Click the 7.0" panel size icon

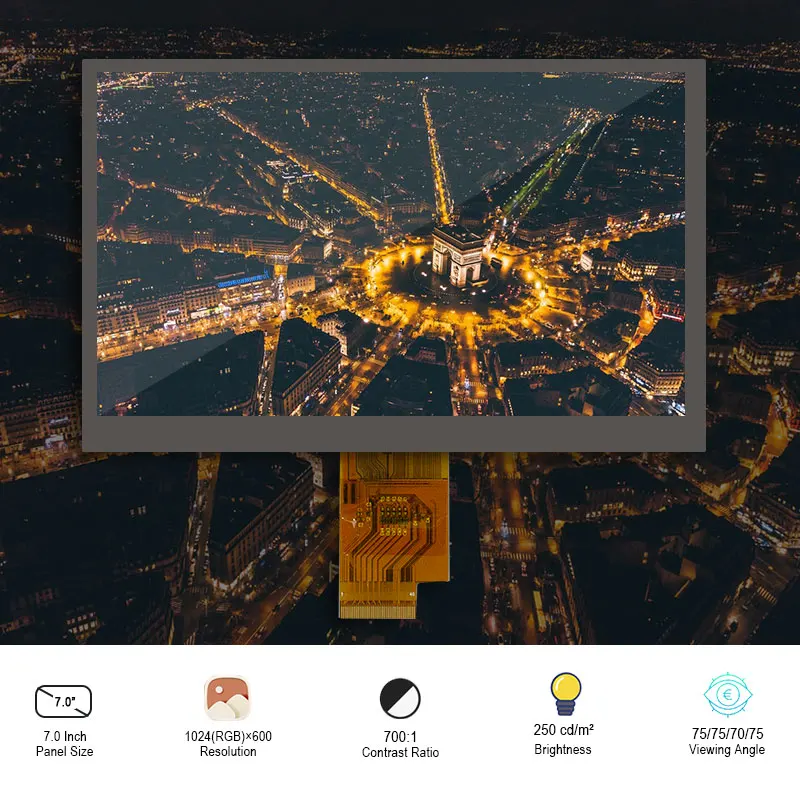pyautogui.click(x=63, y=702)
